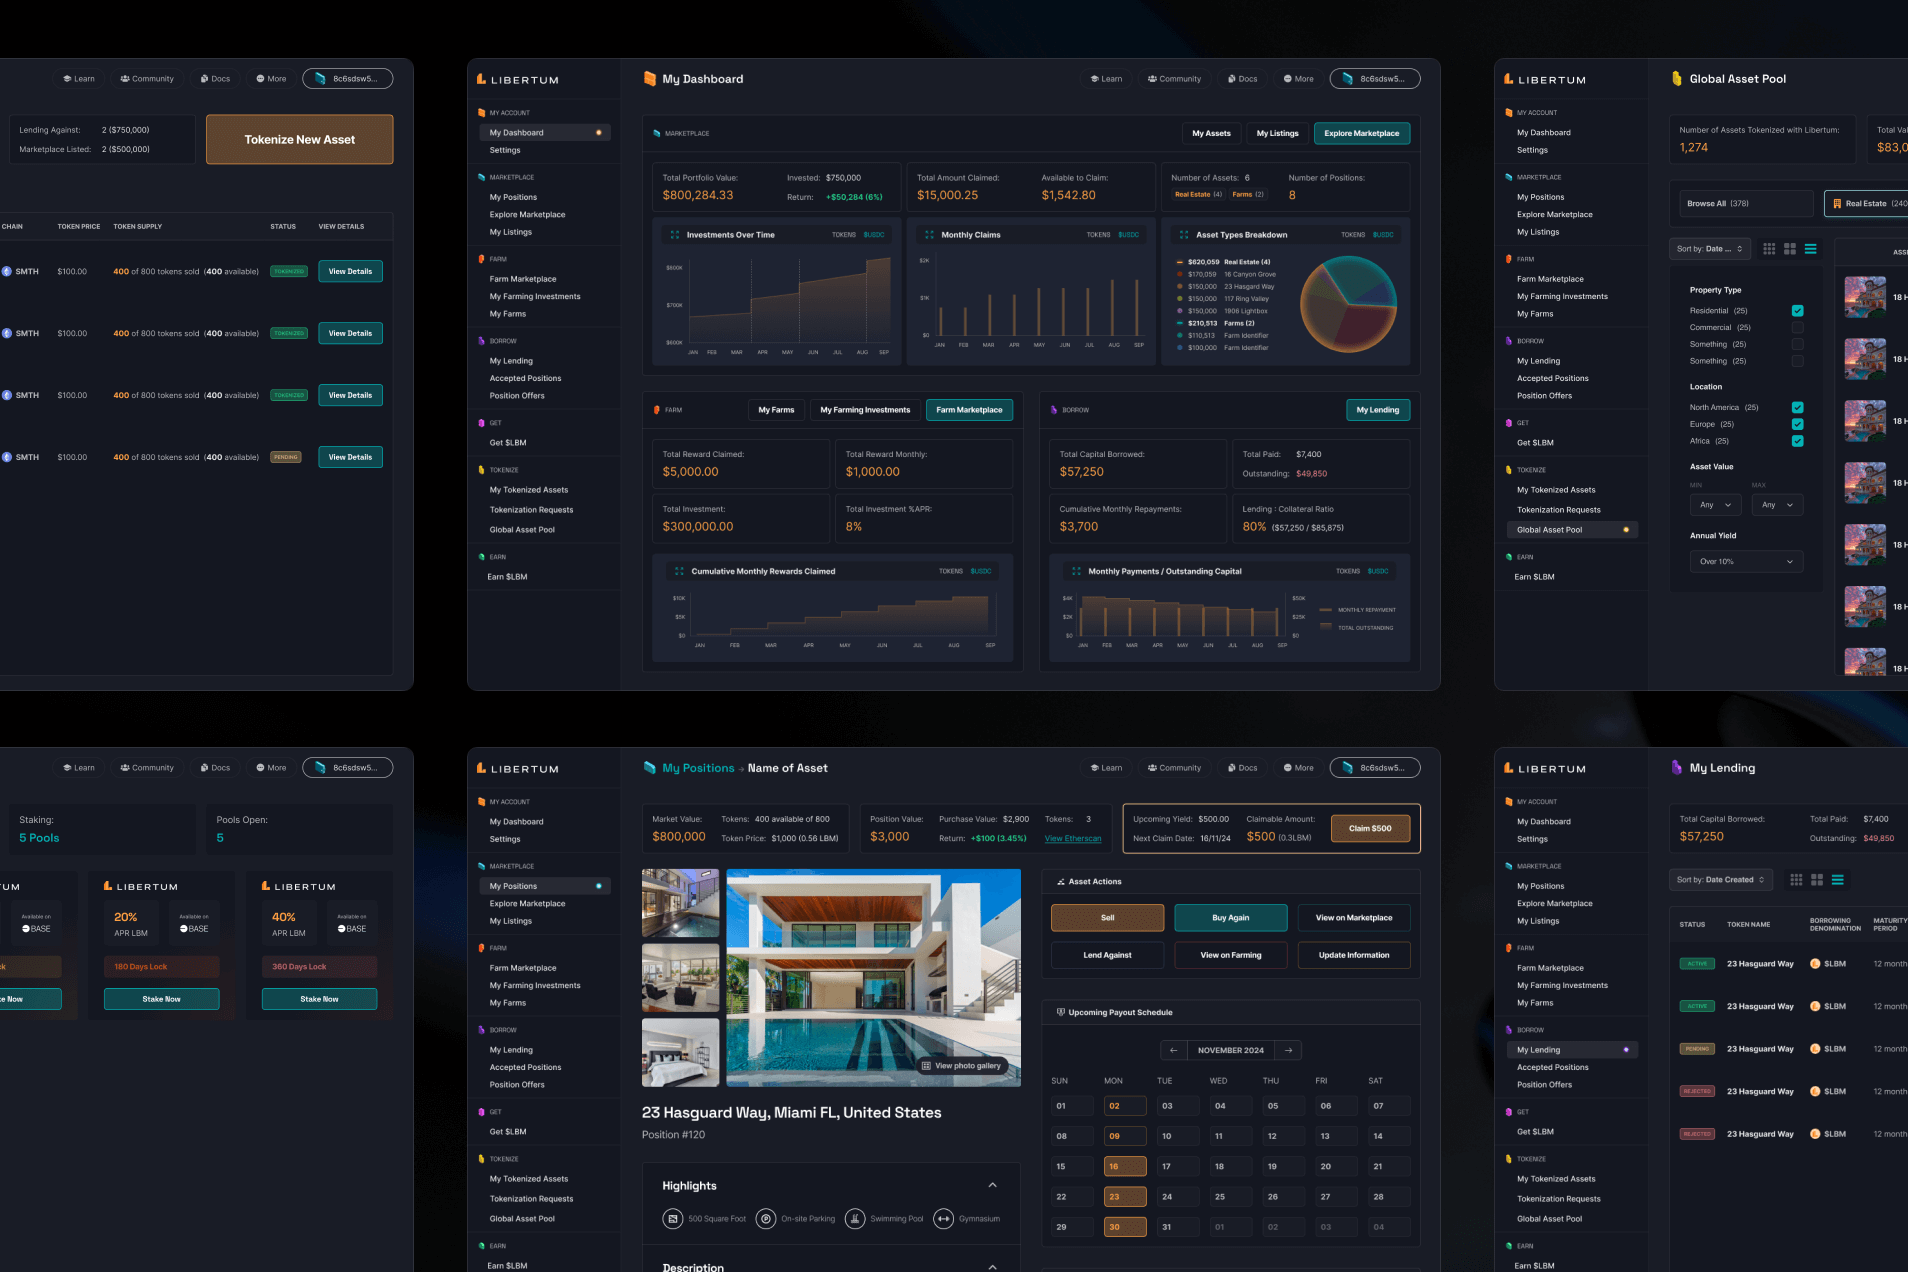Open the MAX asset value dropdown
Image resolution: width=1908 pixels, height=1272 pixels.
[x=1778, y=505]
